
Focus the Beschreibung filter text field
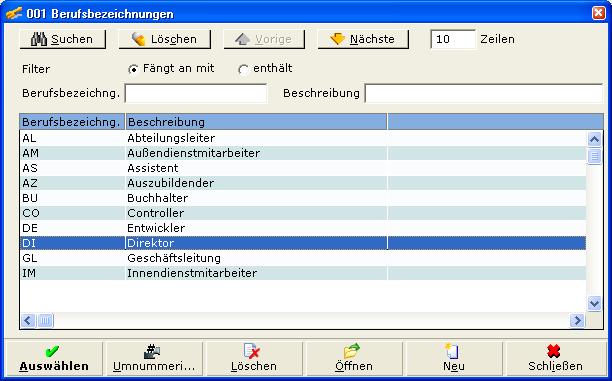[x=484, y=93]
